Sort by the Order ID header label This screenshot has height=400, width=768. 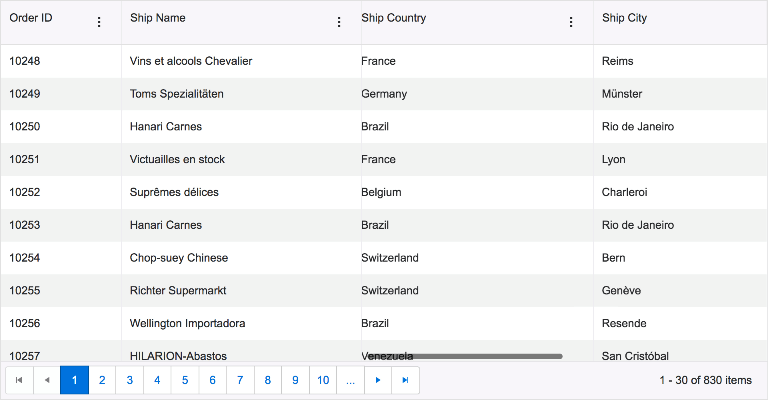[31, 18]
